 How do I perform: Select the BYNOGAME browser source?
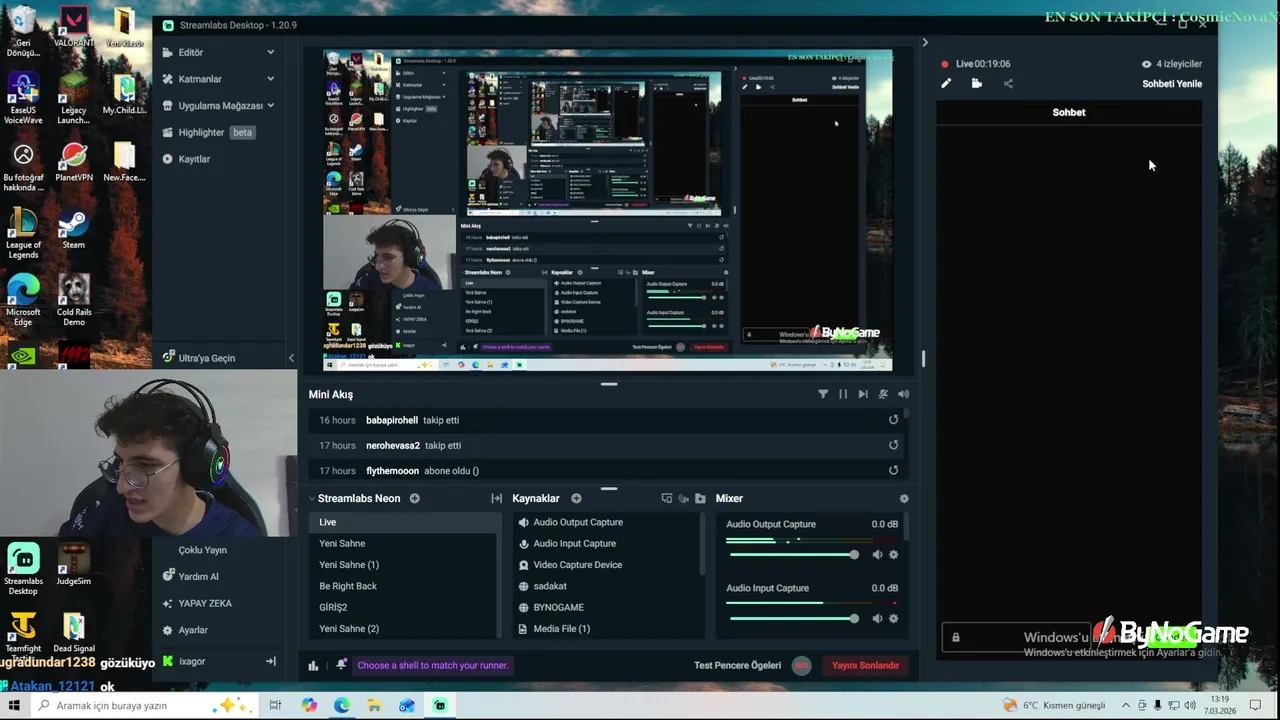pos(608,607)
